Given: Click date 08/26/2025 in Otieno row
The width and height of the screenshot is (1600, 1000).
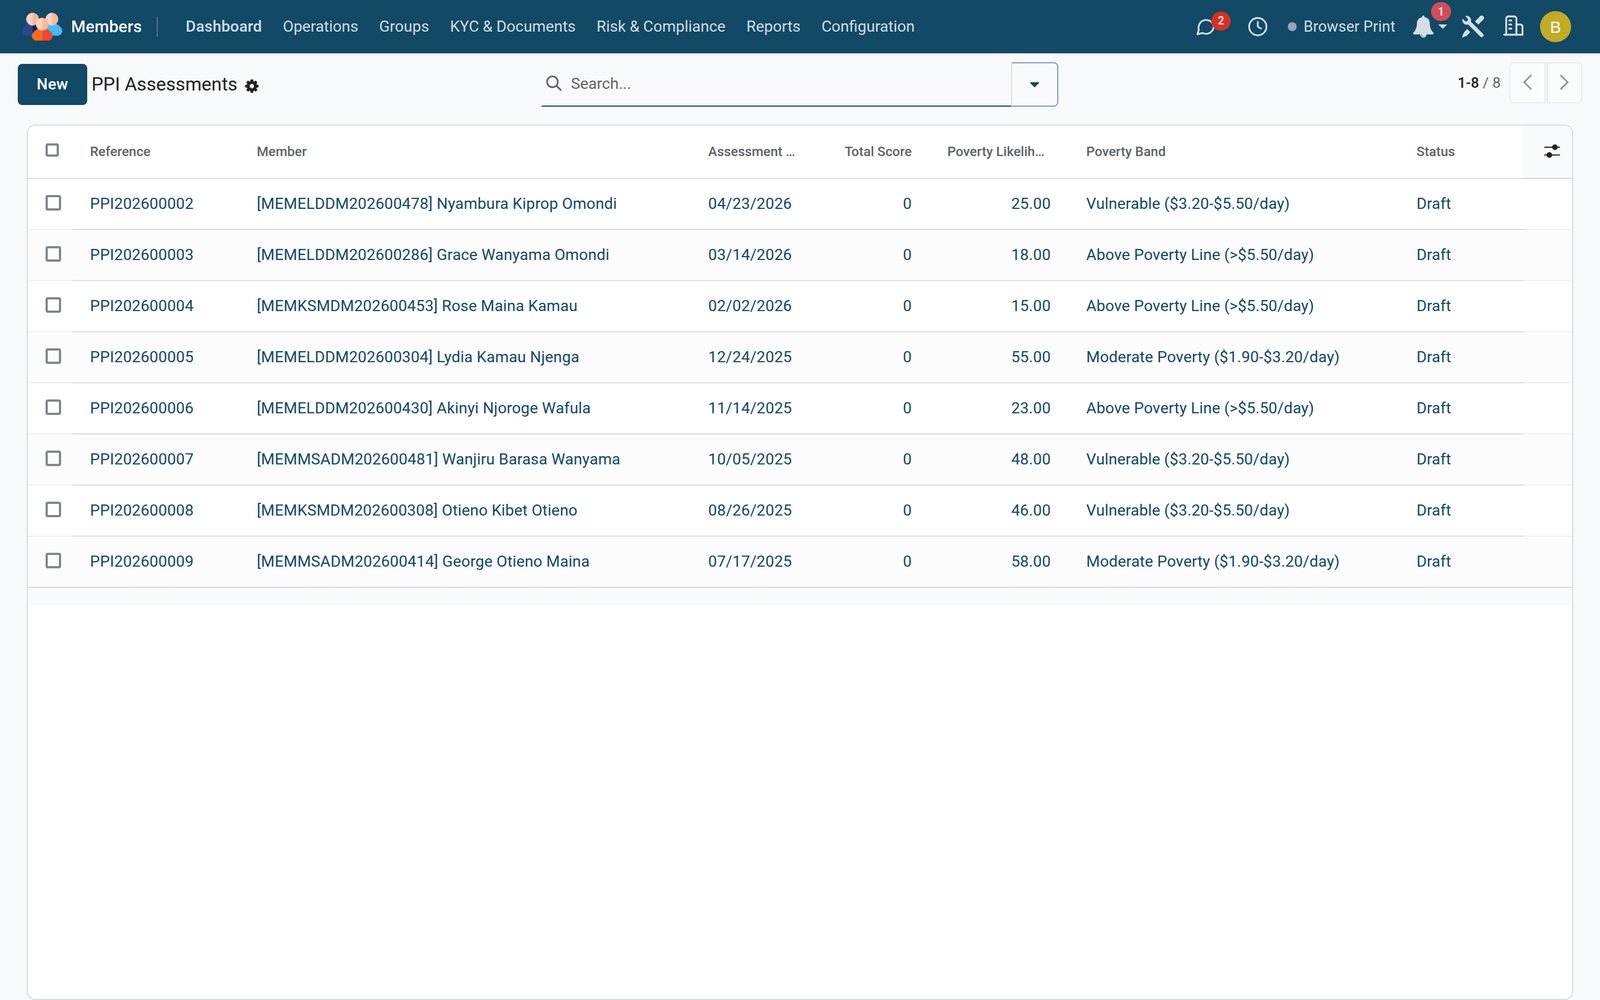Looking at the screenshot, I should point(750,510).
